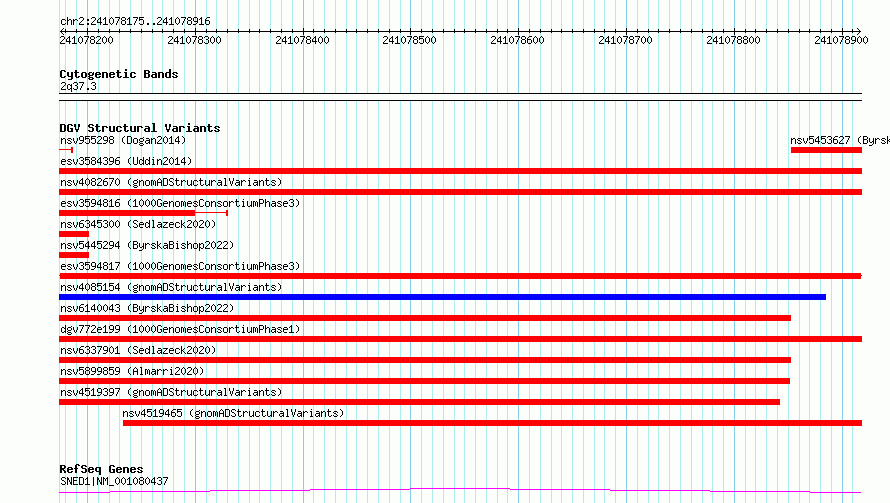Click the red nsv6140043 variant bar
The image size is (890, 503).
click(x=425, y=318)
